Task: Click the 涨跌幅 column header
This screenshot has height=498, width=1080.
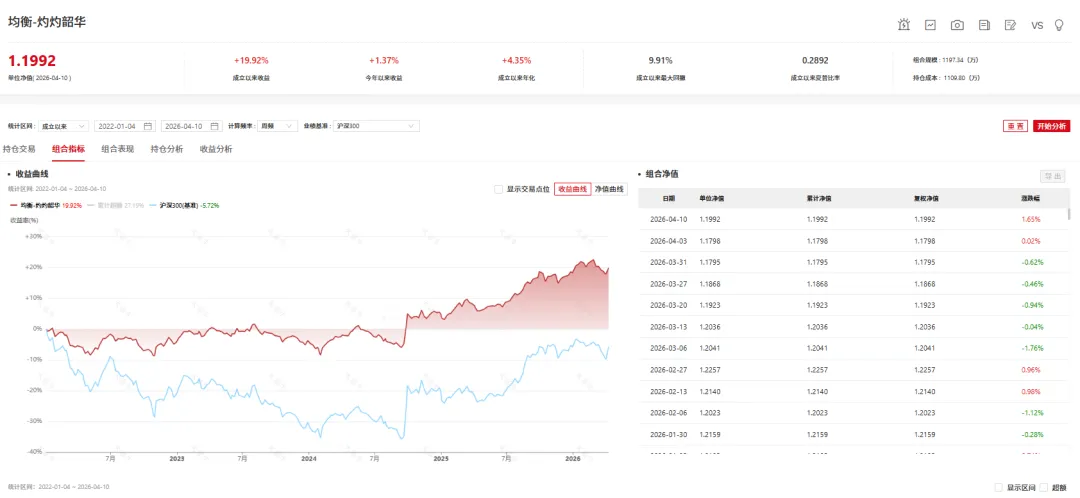Action: (1031, 198)
